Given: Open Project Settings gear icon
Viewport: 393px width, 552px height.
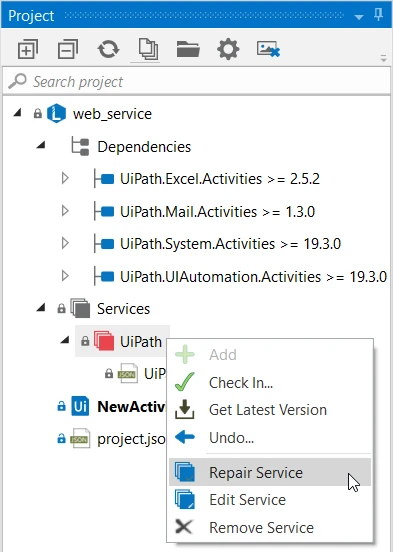Looking at the screenshot, I should coord(228,49).
